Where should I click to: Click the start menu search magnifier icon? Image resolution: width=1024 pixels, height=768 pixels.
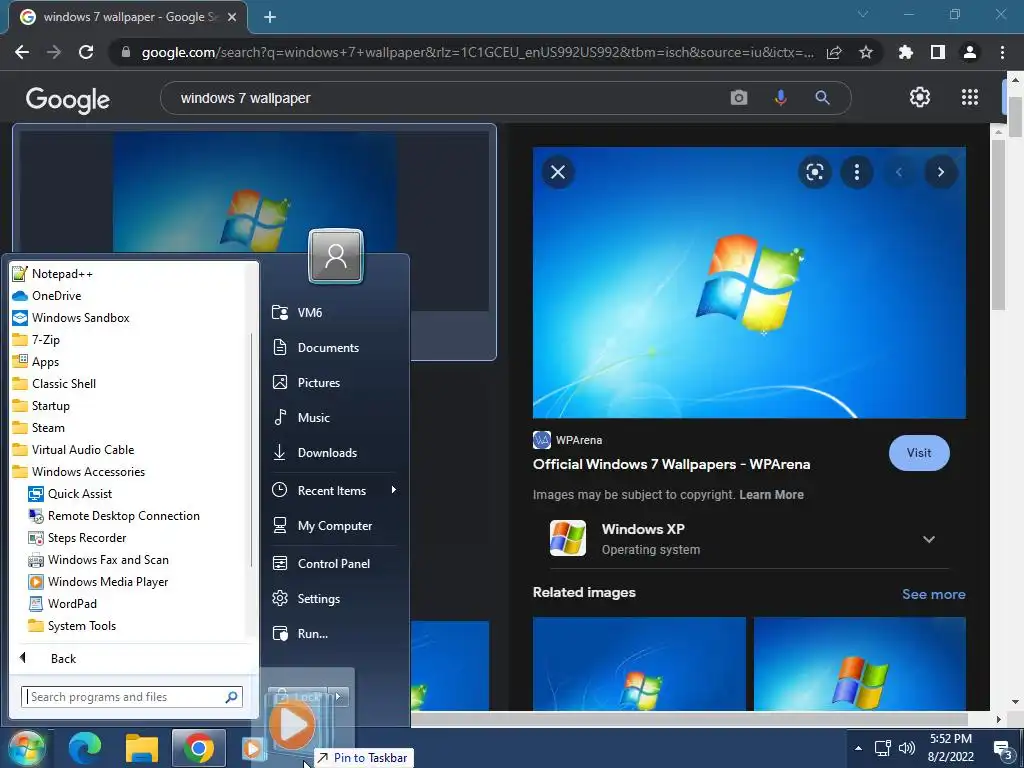tap(231, 697)
